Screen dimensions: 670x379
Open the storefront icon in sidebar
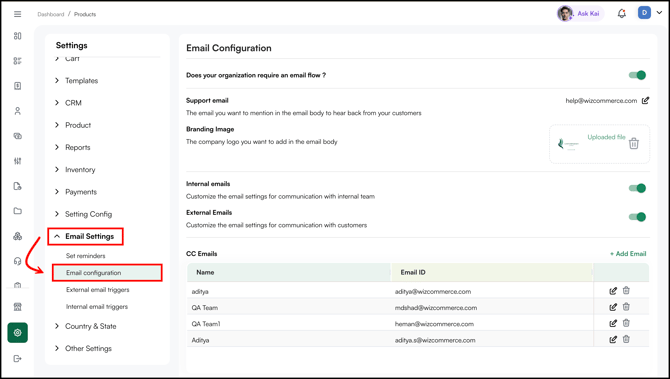[x=18, y=307]
